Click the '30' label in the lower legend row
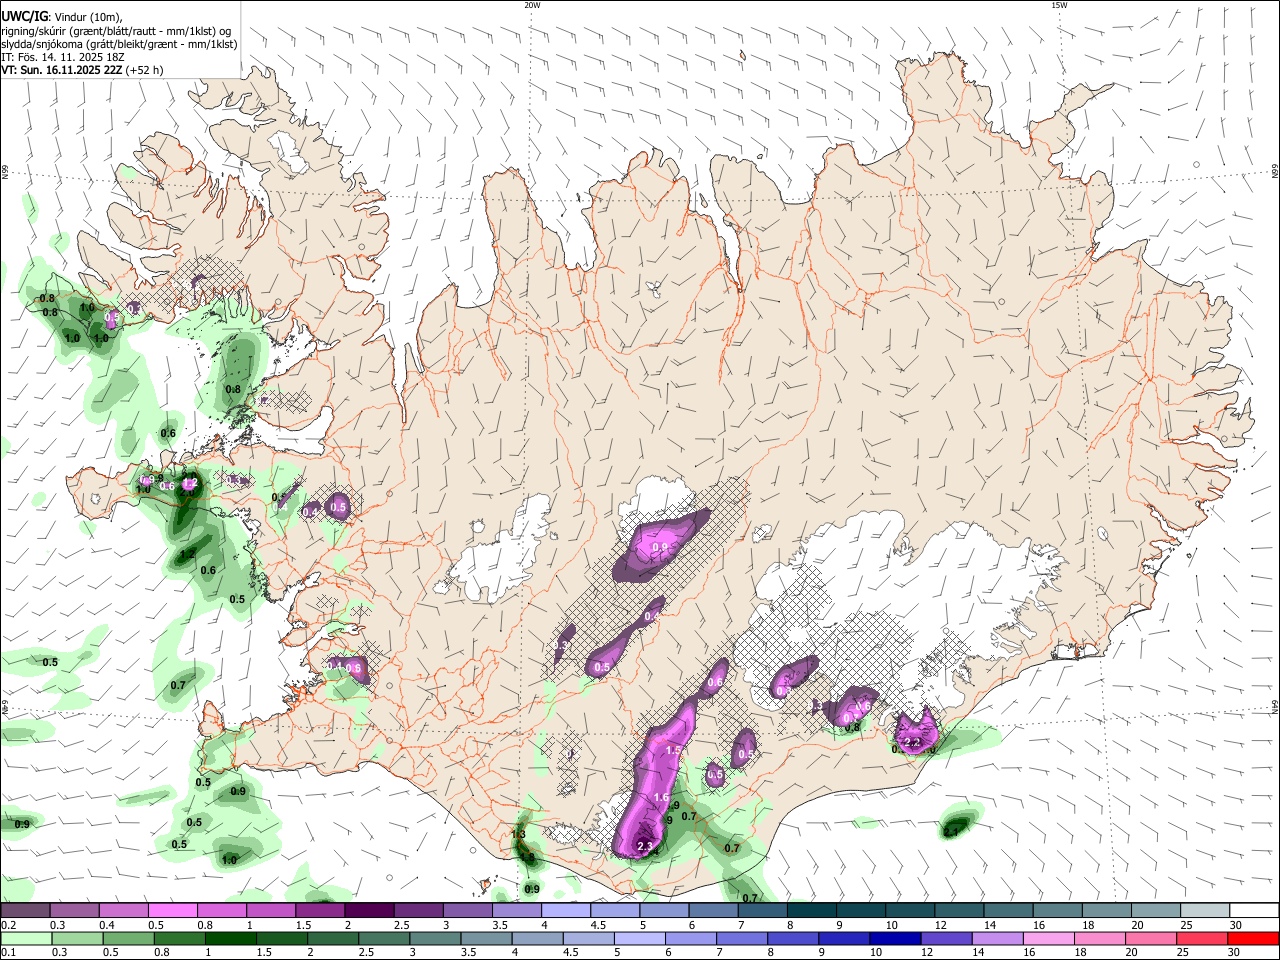 pos(1233,952)
